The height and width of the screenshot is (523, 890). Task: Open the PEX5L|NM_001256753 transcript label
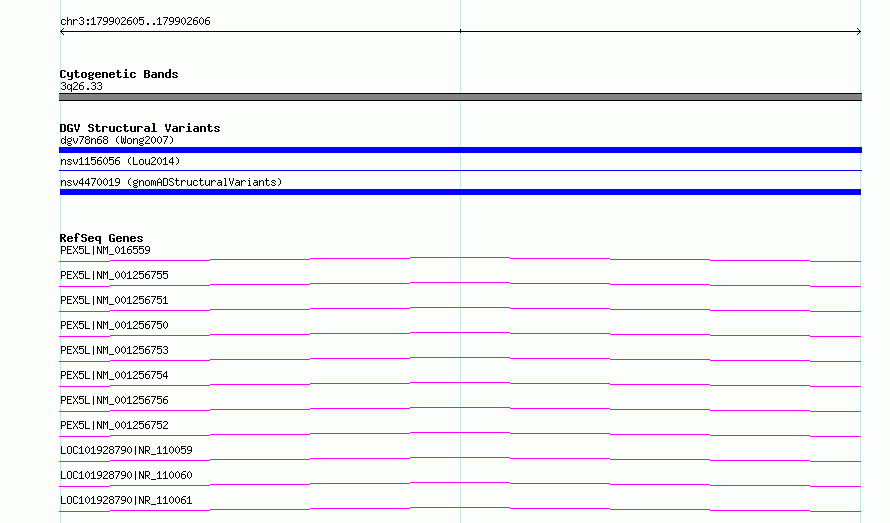click(x=114, y=350)
